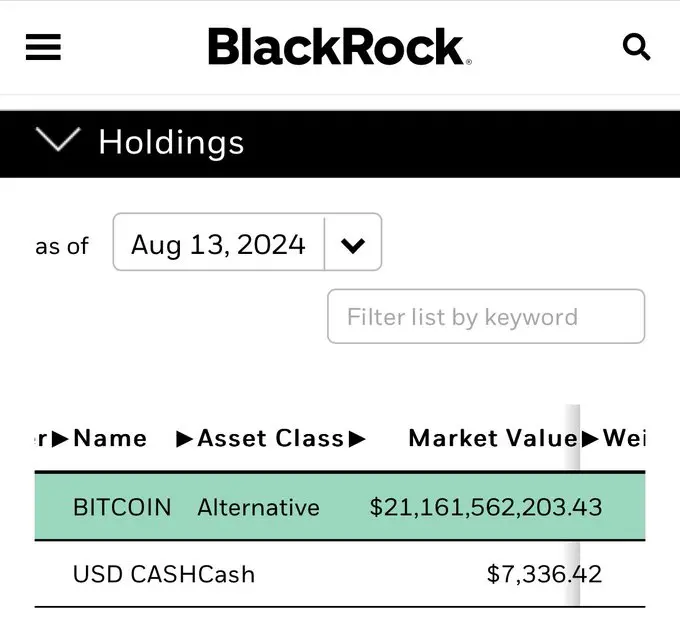Select the BITCOIN holding row name
This screenshot has height=636, width=680.
122,507
